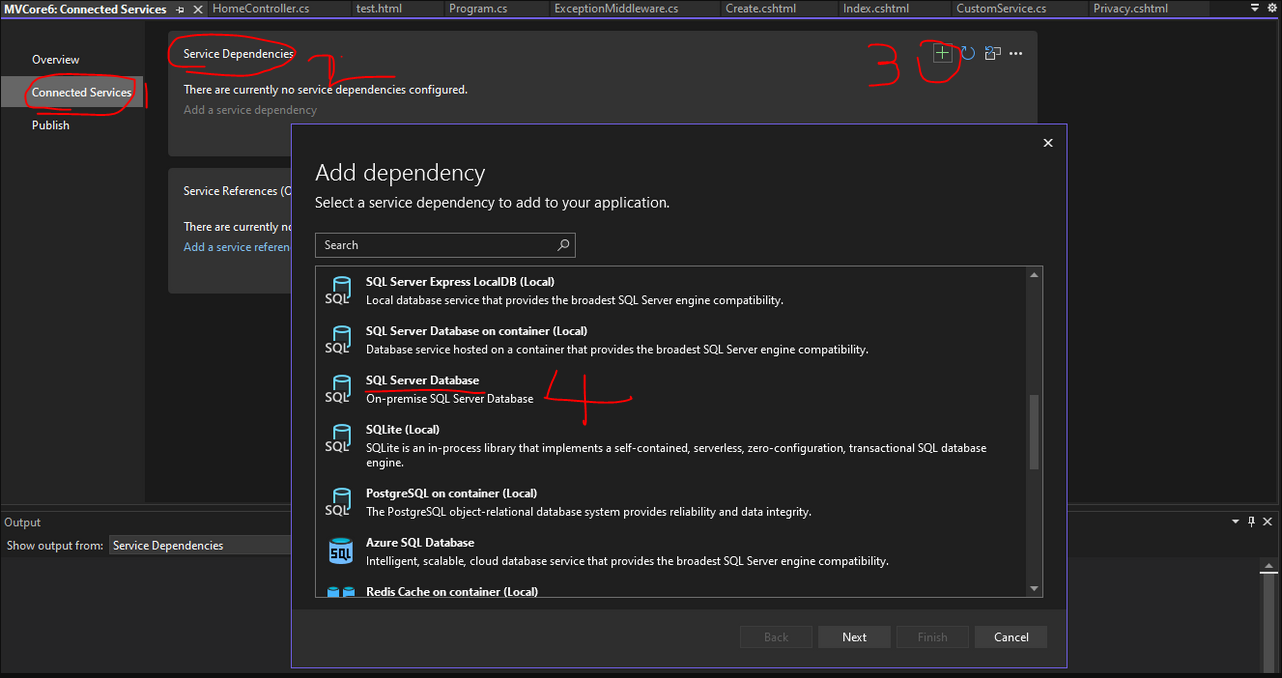1282x678 pixels.
Task: Open the Index.cshtml tab
Action: pos(876,8)
